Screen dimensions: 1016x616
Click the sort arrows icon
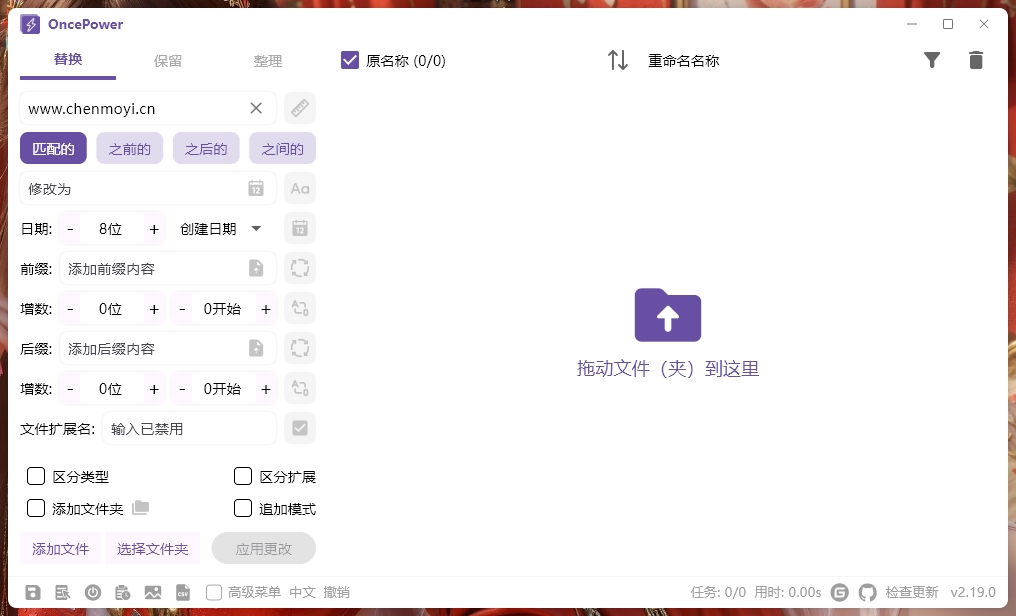[618, 60]
